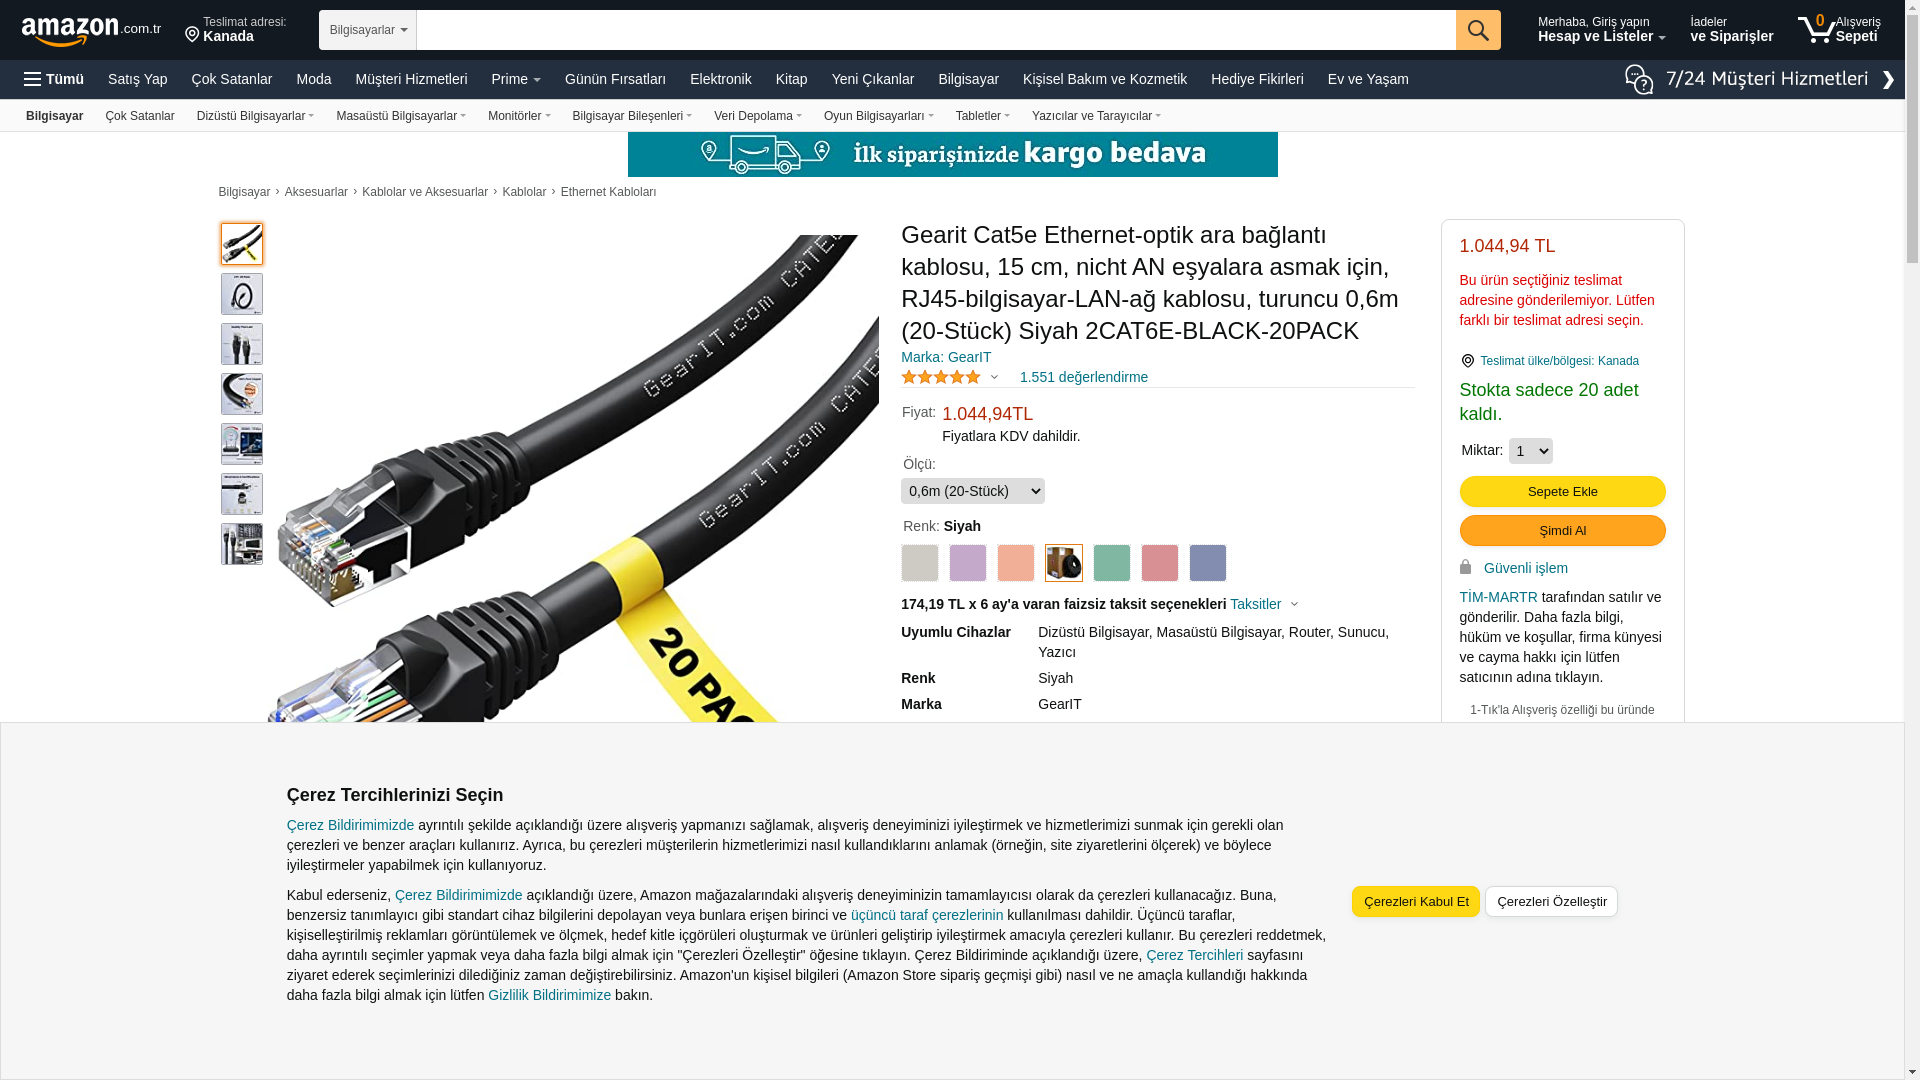Expand the Taksitler installment options
This screenshot has width=1920, height=1080.
[1264, 604]
